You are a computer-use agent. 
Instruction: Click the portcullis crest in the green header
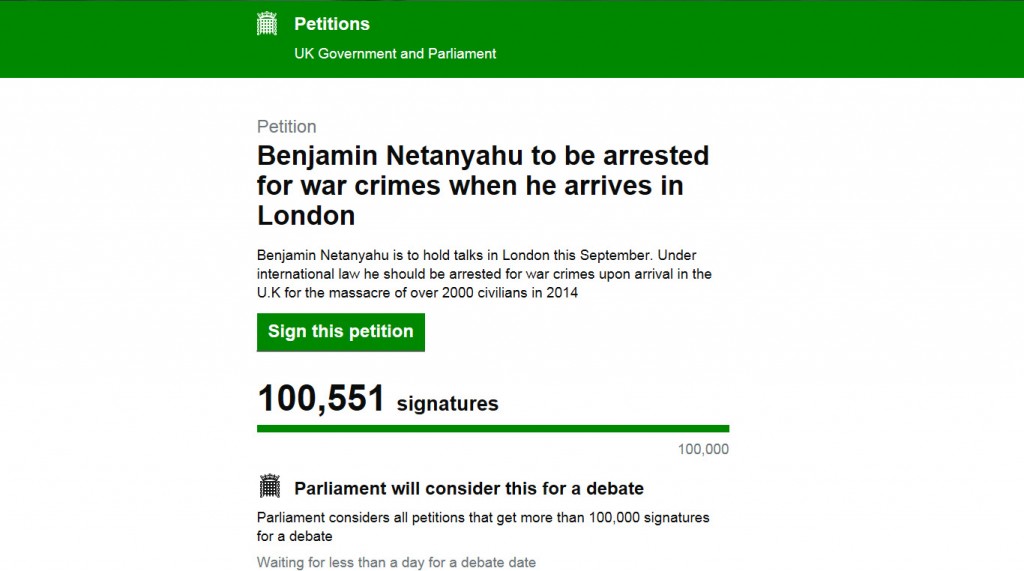click(x=267, y=24)
